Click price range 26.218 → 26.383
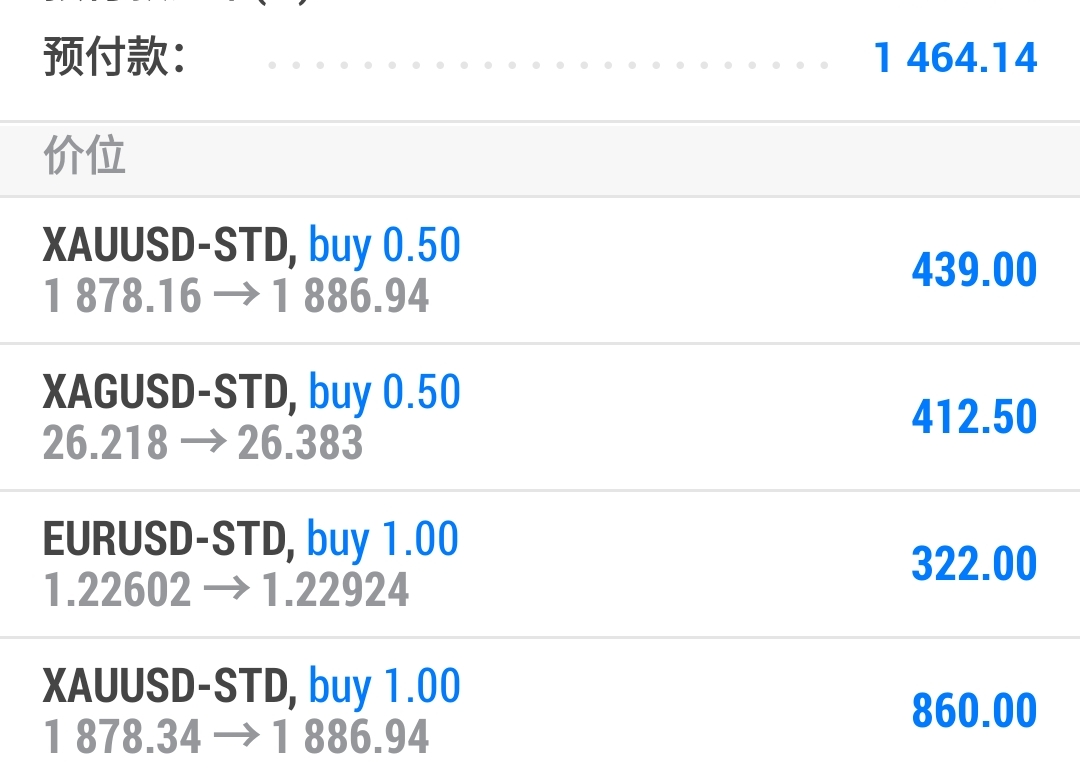This screenshot has height=772, width=1080. (x=202, y=443)
